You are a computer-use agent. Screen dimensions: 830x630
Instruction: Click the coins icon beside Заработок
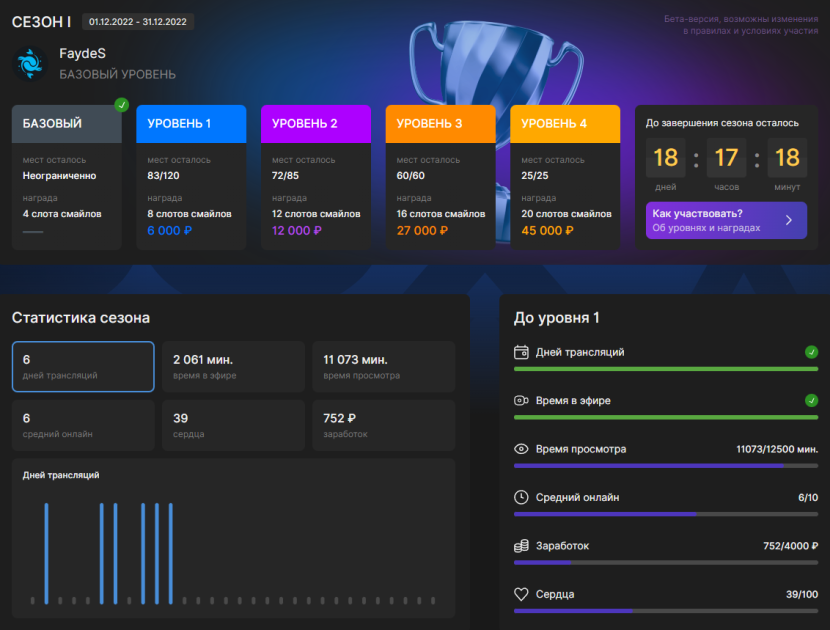coord(521,546)
